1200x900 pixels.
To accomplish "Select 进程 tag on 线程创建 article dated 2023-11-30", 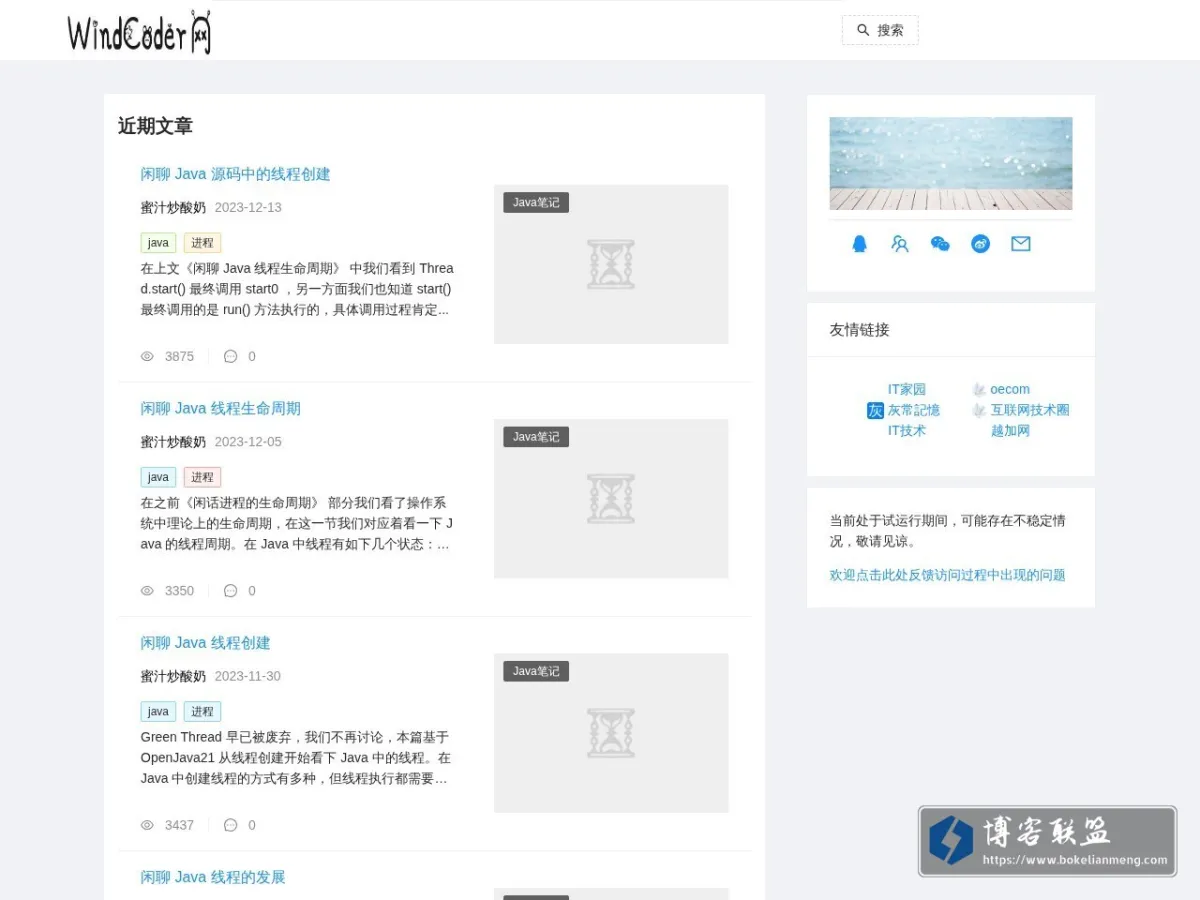I will [202, 712].
